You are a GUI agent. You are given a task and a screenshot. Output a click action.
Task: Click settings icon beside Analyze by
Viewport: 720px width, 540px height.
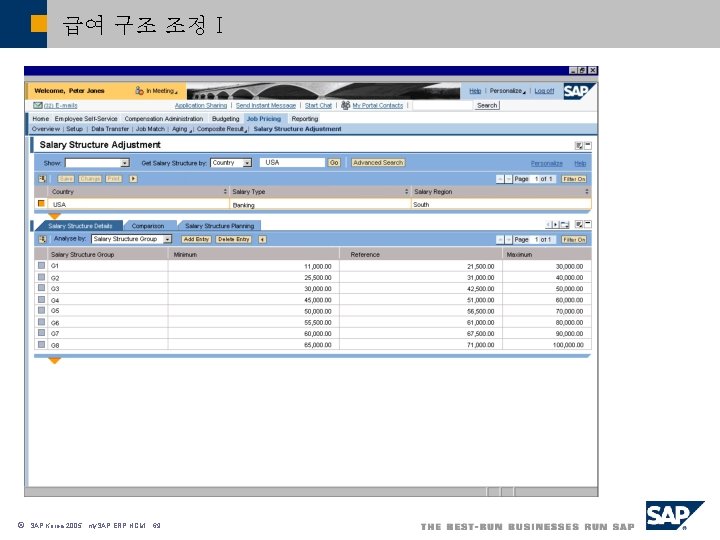tap(42, 239)
